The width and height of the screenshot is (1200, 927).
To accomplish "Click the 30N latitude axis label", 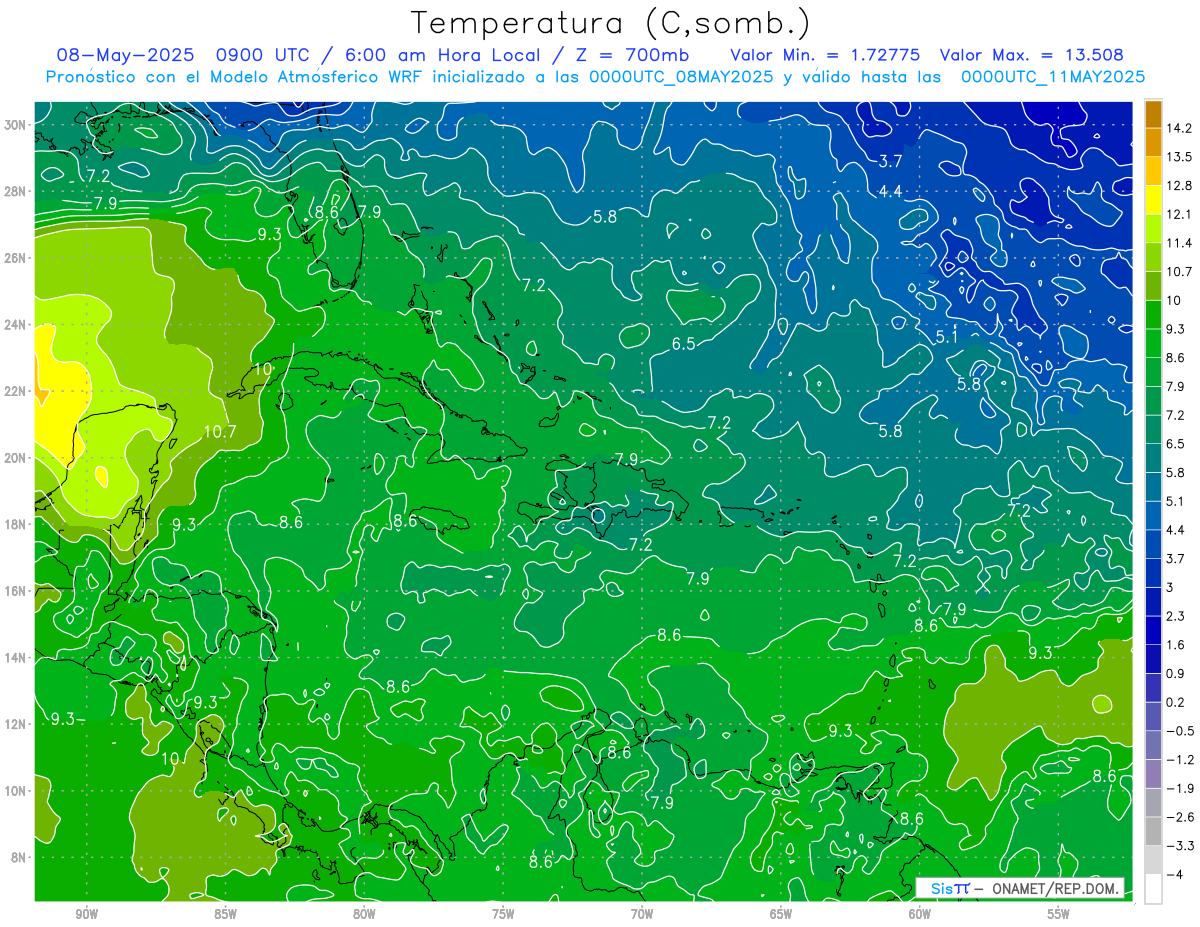I will [x=14, y=125].
